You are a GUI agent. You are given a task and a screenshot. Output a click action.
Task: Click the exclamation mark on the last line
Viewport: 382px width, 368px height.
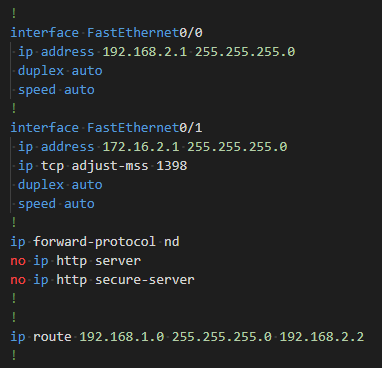(x=14, y=356)
